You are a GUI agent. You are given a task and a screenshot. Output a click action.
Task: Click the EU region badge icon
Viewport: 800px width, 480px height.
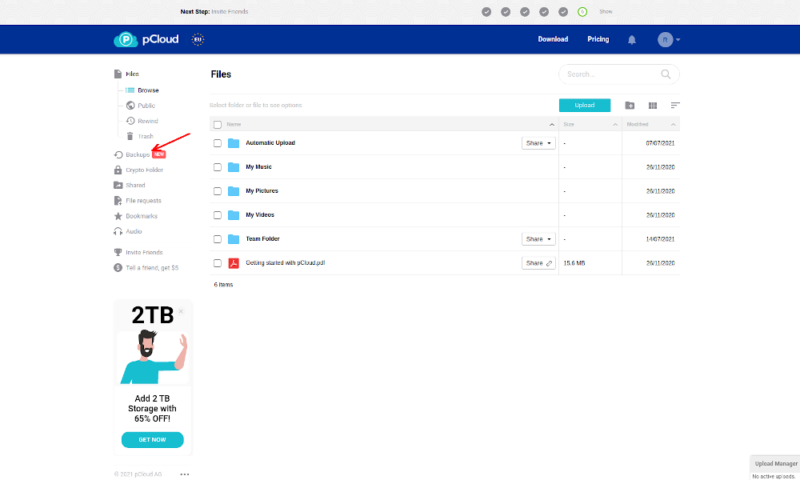197,39
